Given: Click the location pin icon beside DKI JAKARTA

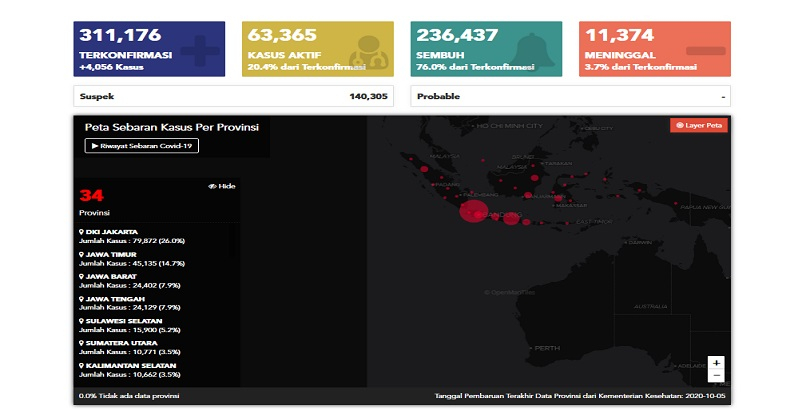Looking at the screenshot, I should 82,232.
